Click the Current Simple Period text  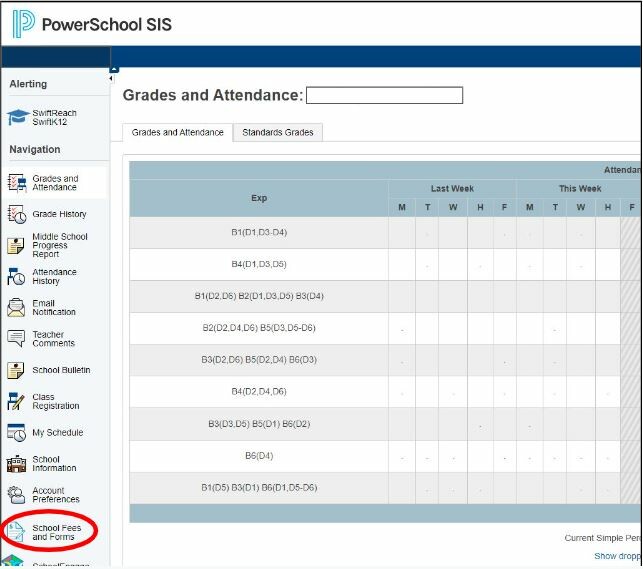(x=602, y=538)
